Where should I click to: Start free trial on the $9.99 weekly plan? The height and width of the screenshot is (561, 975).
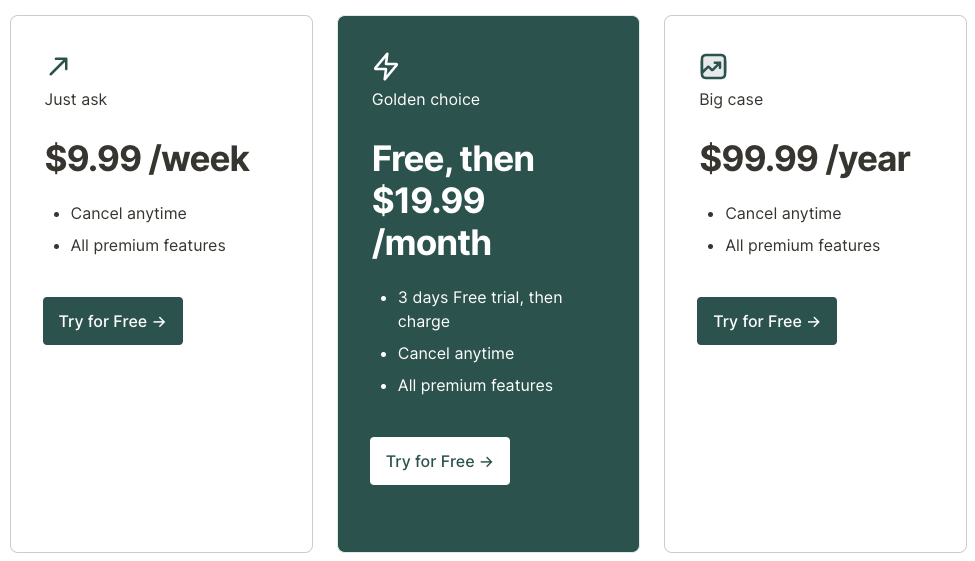pyautogui.click(x=113, y=321)
